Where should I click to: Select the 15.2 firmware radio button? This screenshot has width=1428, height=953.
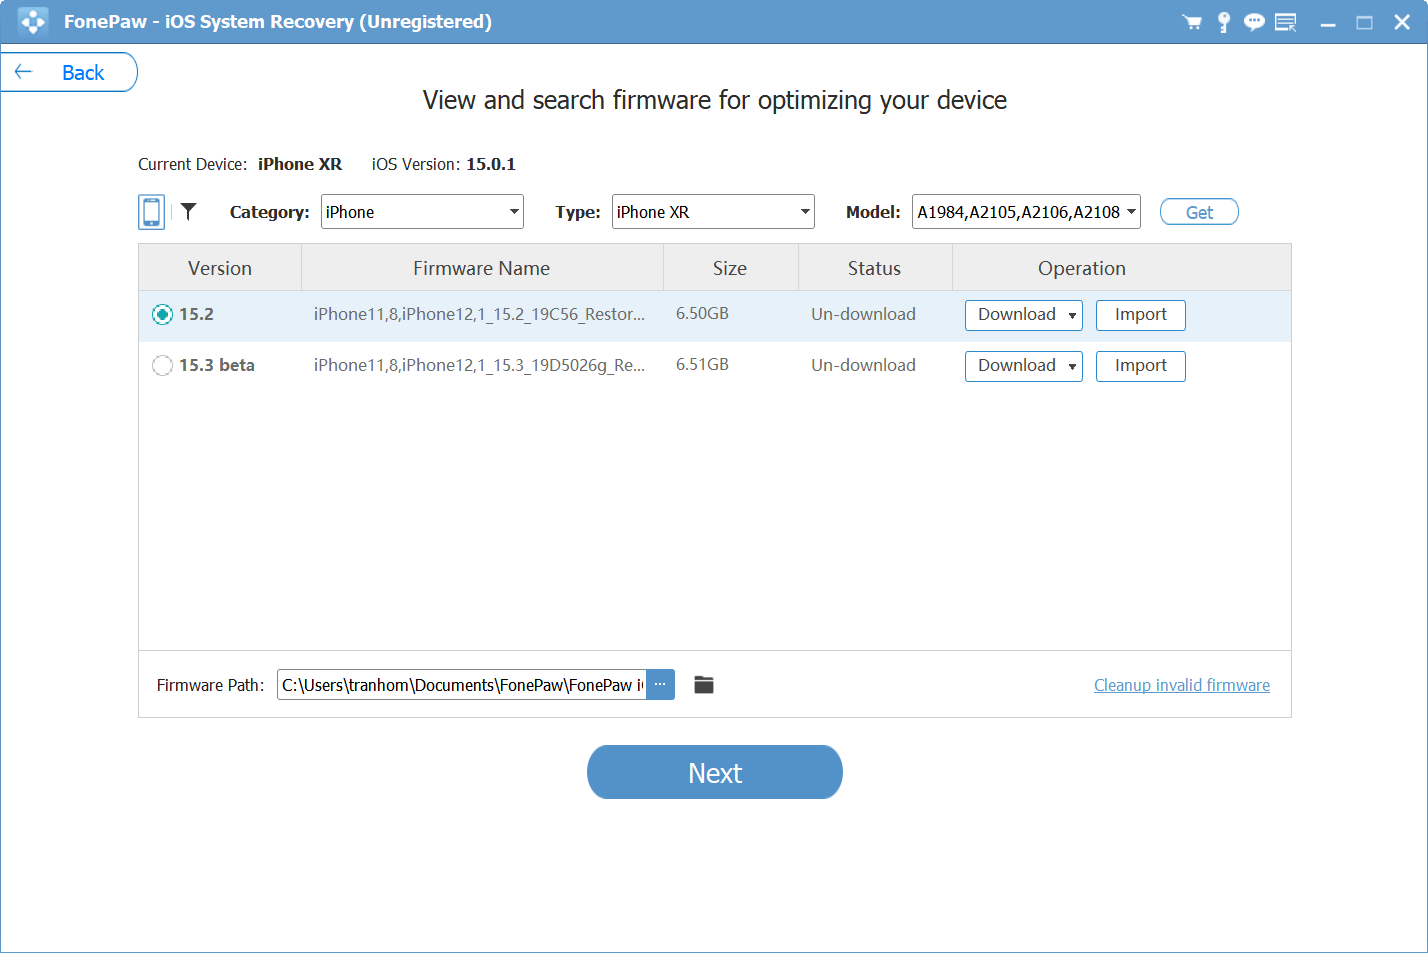162,314
